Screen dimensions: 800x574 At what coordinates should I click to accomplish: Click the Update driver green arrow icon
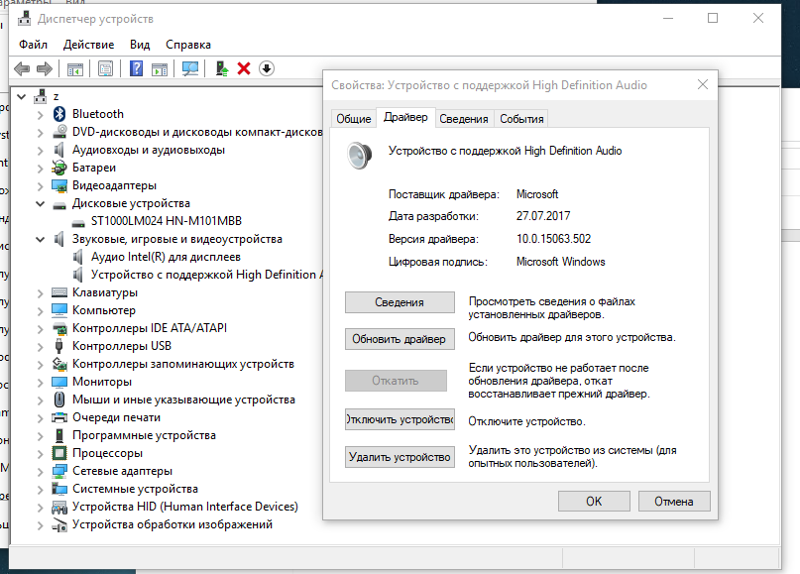[221, 68]
